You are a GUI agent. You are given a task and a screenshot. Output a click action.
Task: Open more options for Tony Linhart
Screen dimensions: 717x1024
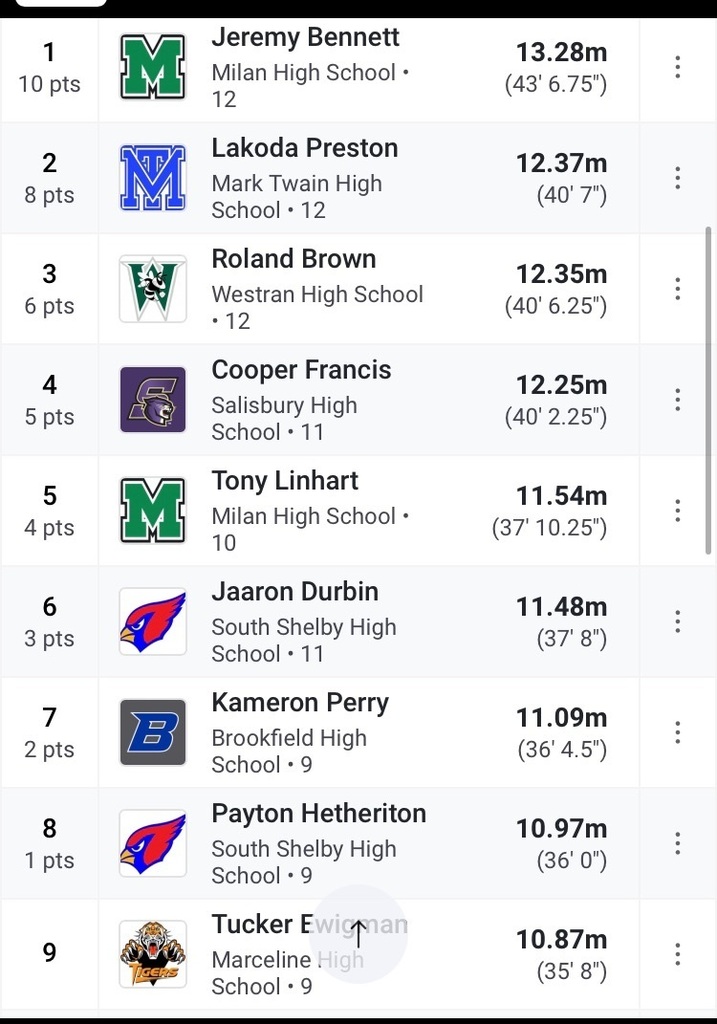coord(677,510)
